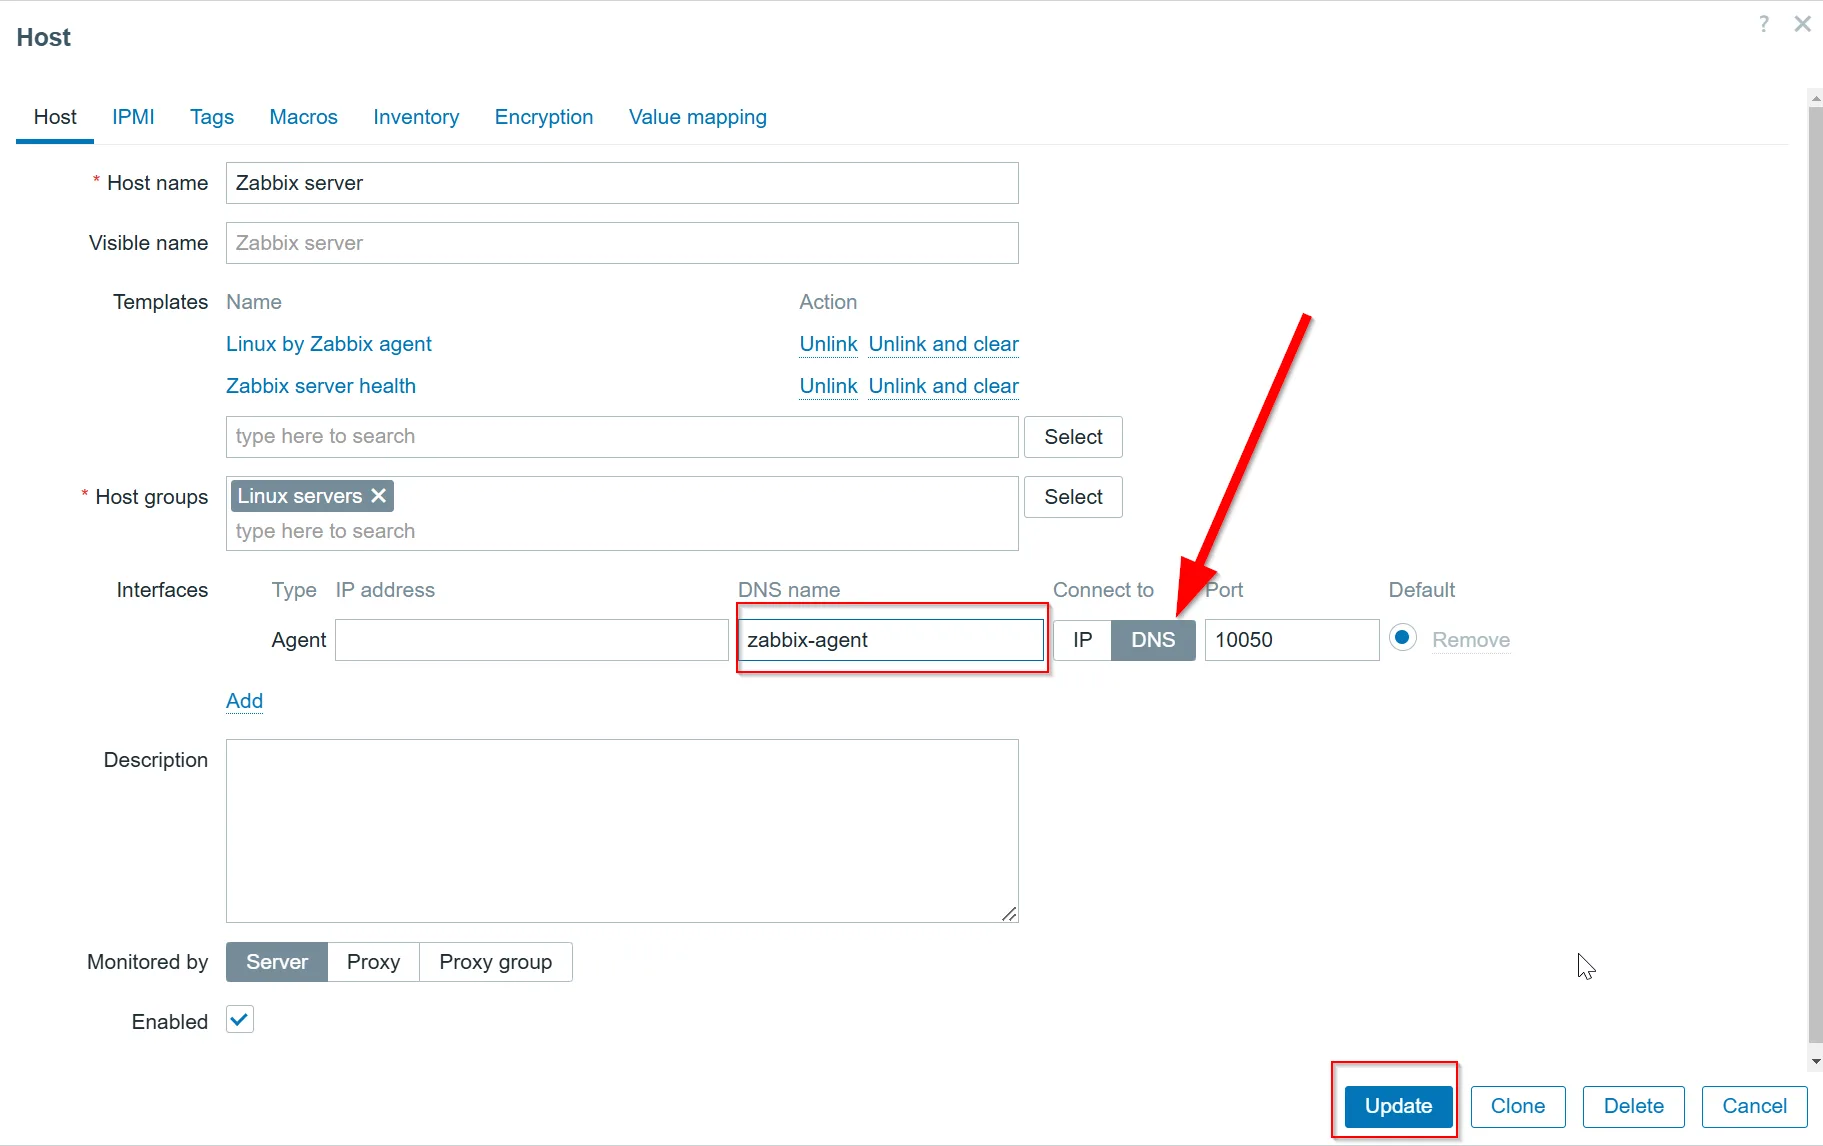Choose Proxy for Monitored by
Screen dimensions: 1823x1146
[x=373, y=962]
